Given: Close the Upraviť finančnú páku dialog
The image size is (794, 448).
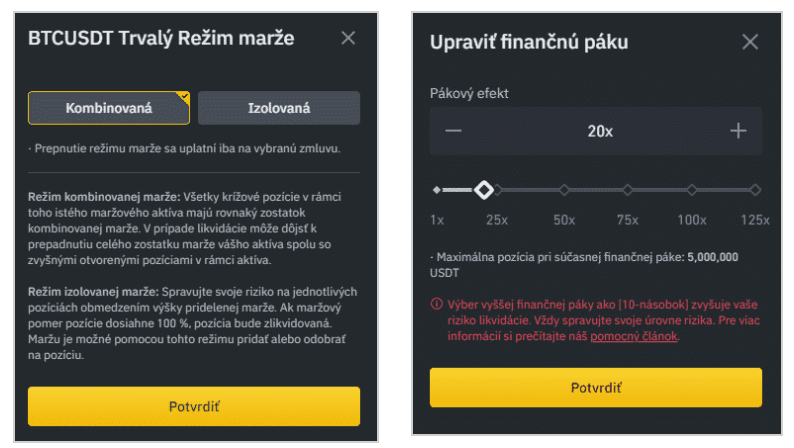Looking at the screenshot, I should coord(750,42).
